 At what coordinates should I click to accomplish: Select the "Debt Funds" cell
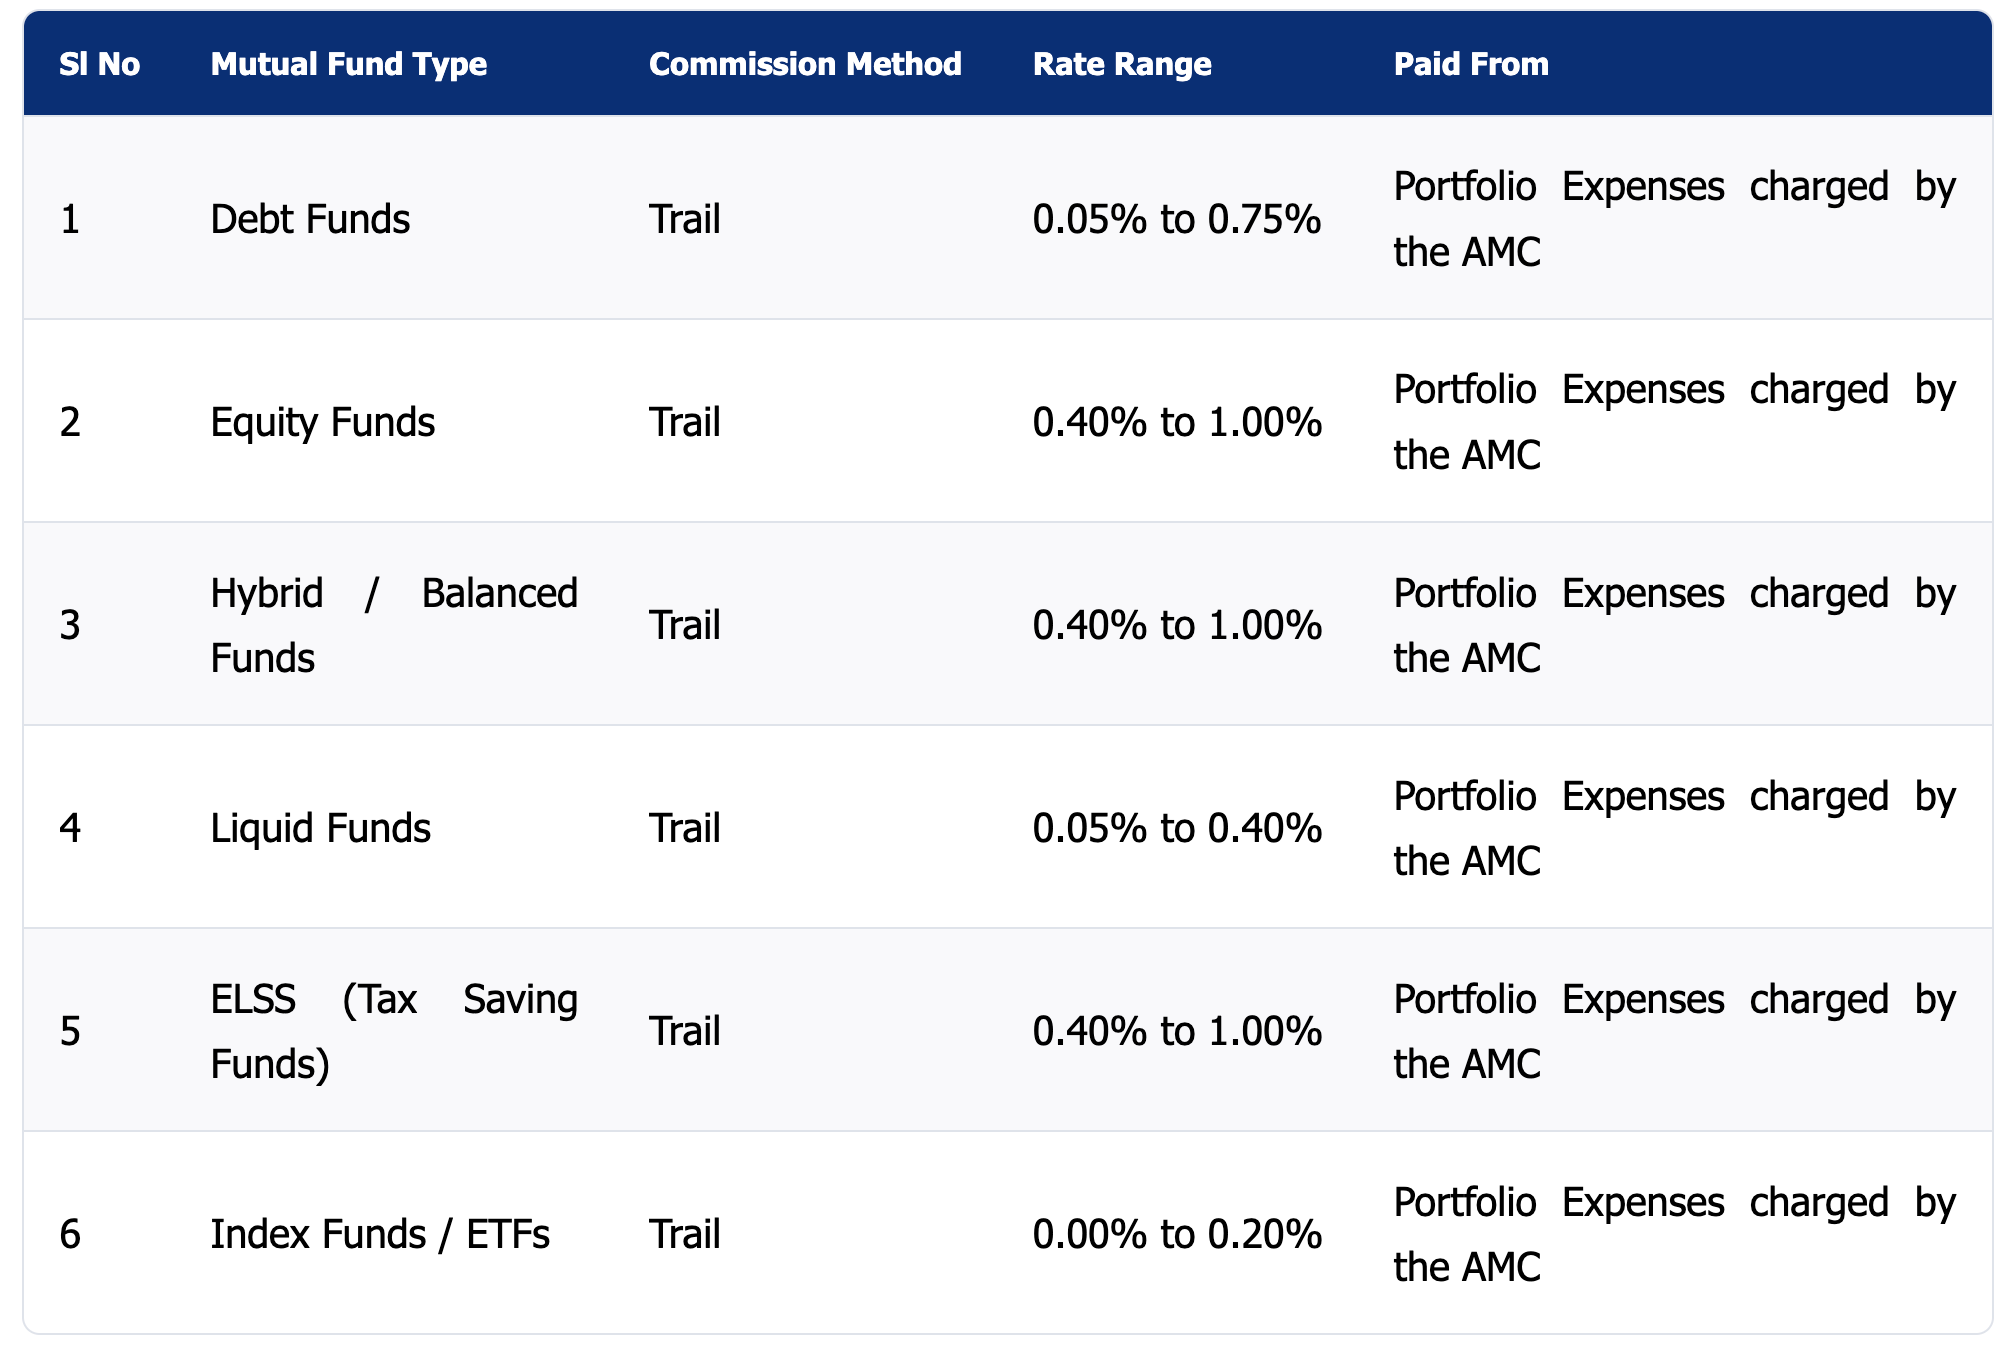(310, 219)
